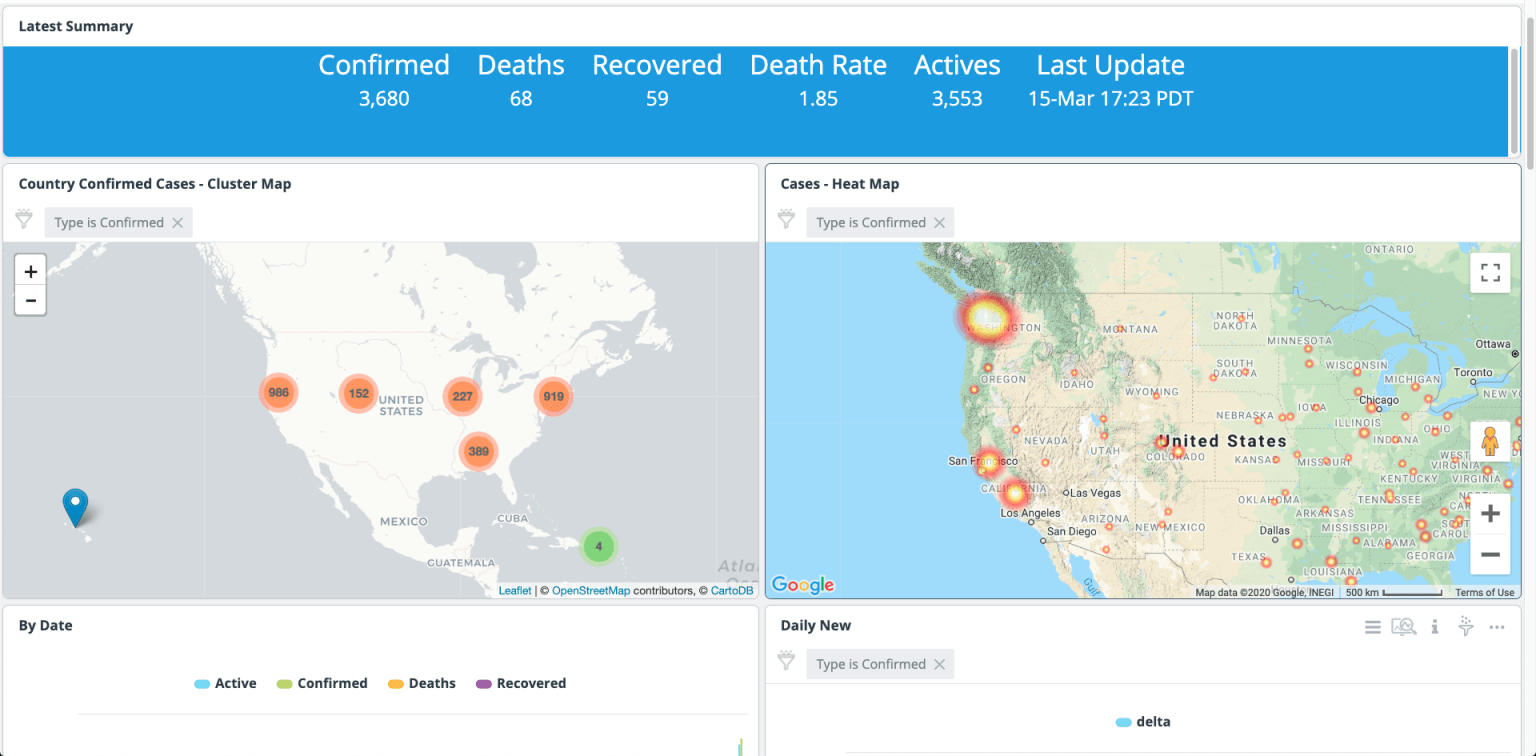This screenshot has width=1536, height=756.
Task: Zoom in on the Cluster Map
Action: (x=30, y=270)
